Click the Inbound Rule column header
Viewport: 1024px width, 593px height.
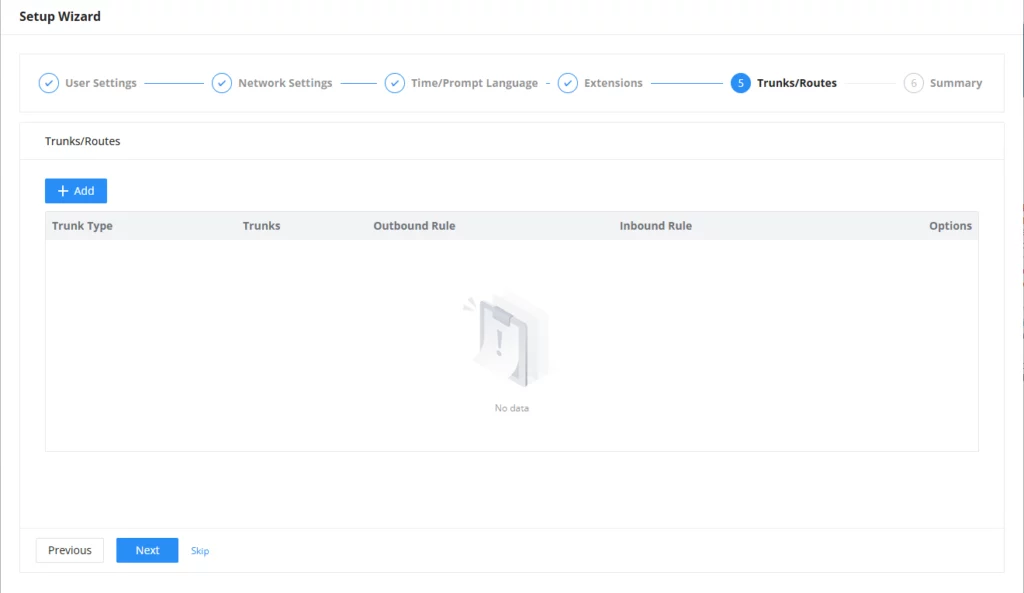coord(656,225)
